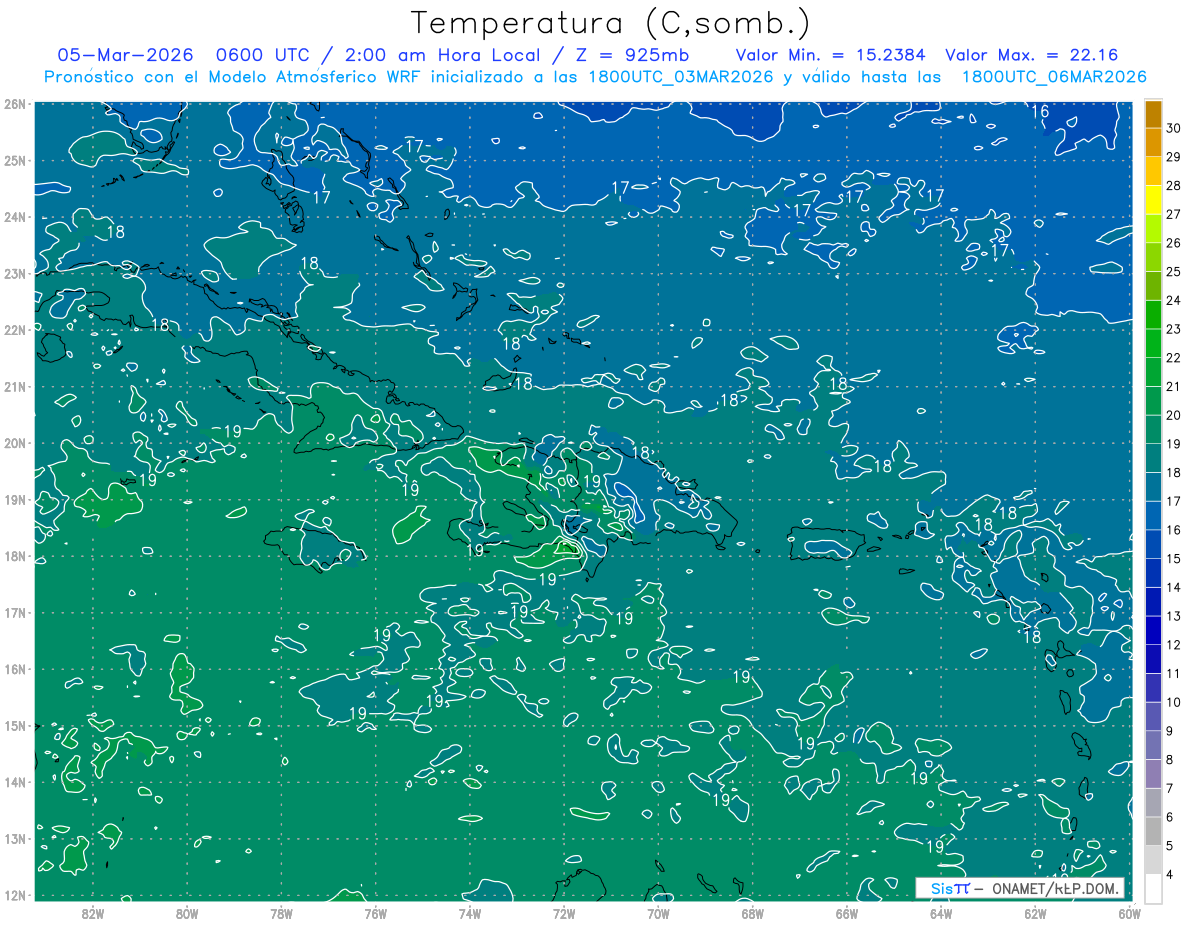Click the longitude axis label '78W'
The height and width of the screenshot is (927, 1200).
(281, 913)
